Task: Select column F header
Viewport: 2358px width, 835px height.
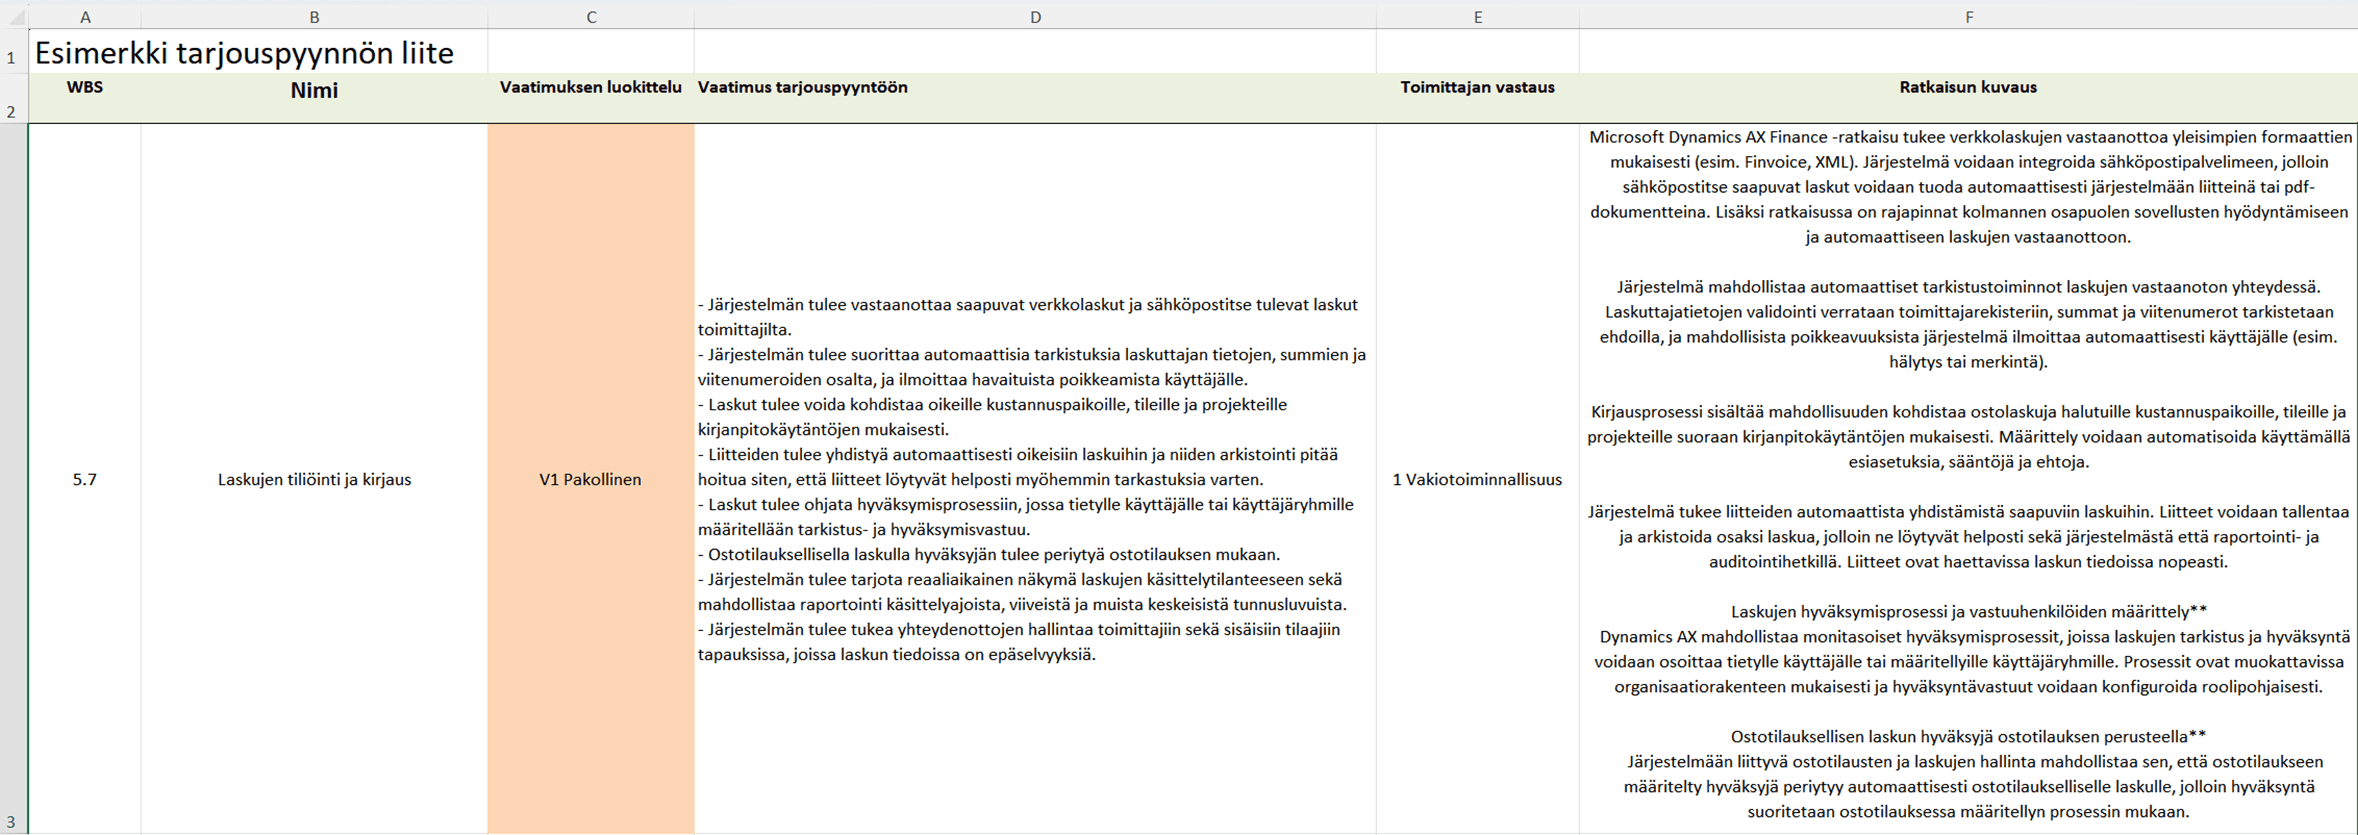Action: pyautogui.click(x=1968, y=17)
